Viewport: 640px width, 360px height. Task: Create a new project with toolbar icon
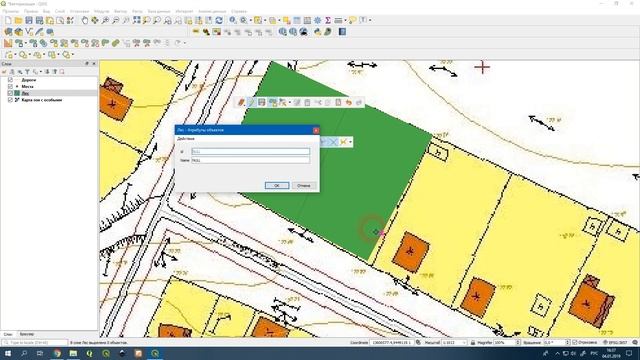click(8, 20)
